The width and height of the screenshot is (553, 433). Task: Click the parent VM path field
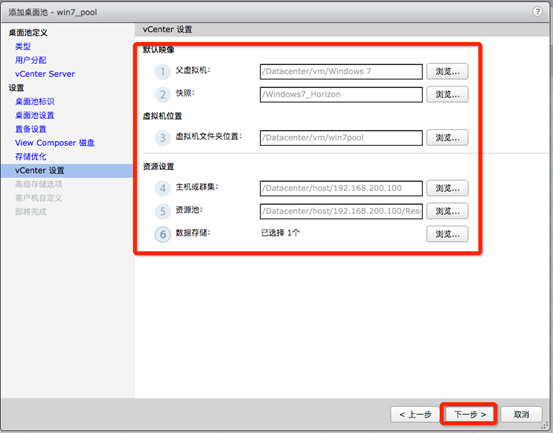[341, 72]
